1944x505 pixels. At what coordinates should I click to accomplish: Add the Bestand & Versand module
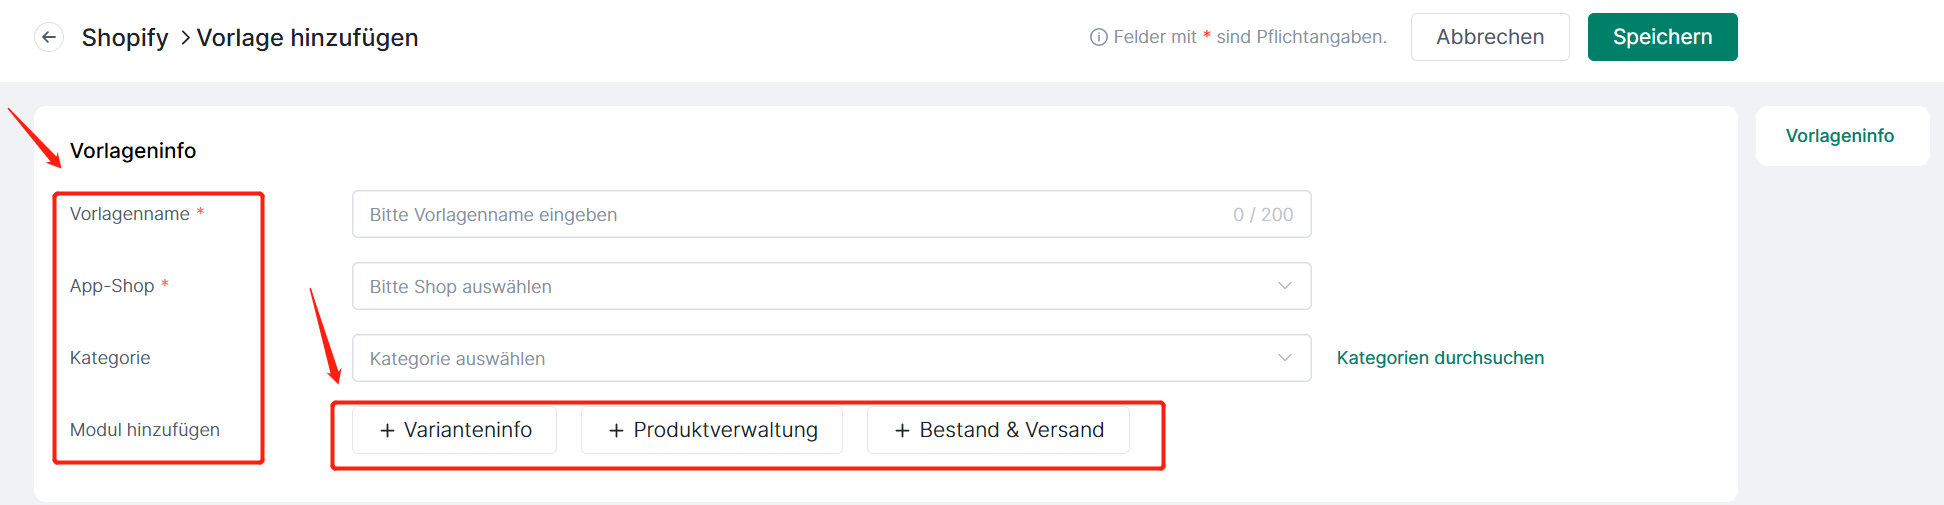pyautogui.click(x=998, y=430)
